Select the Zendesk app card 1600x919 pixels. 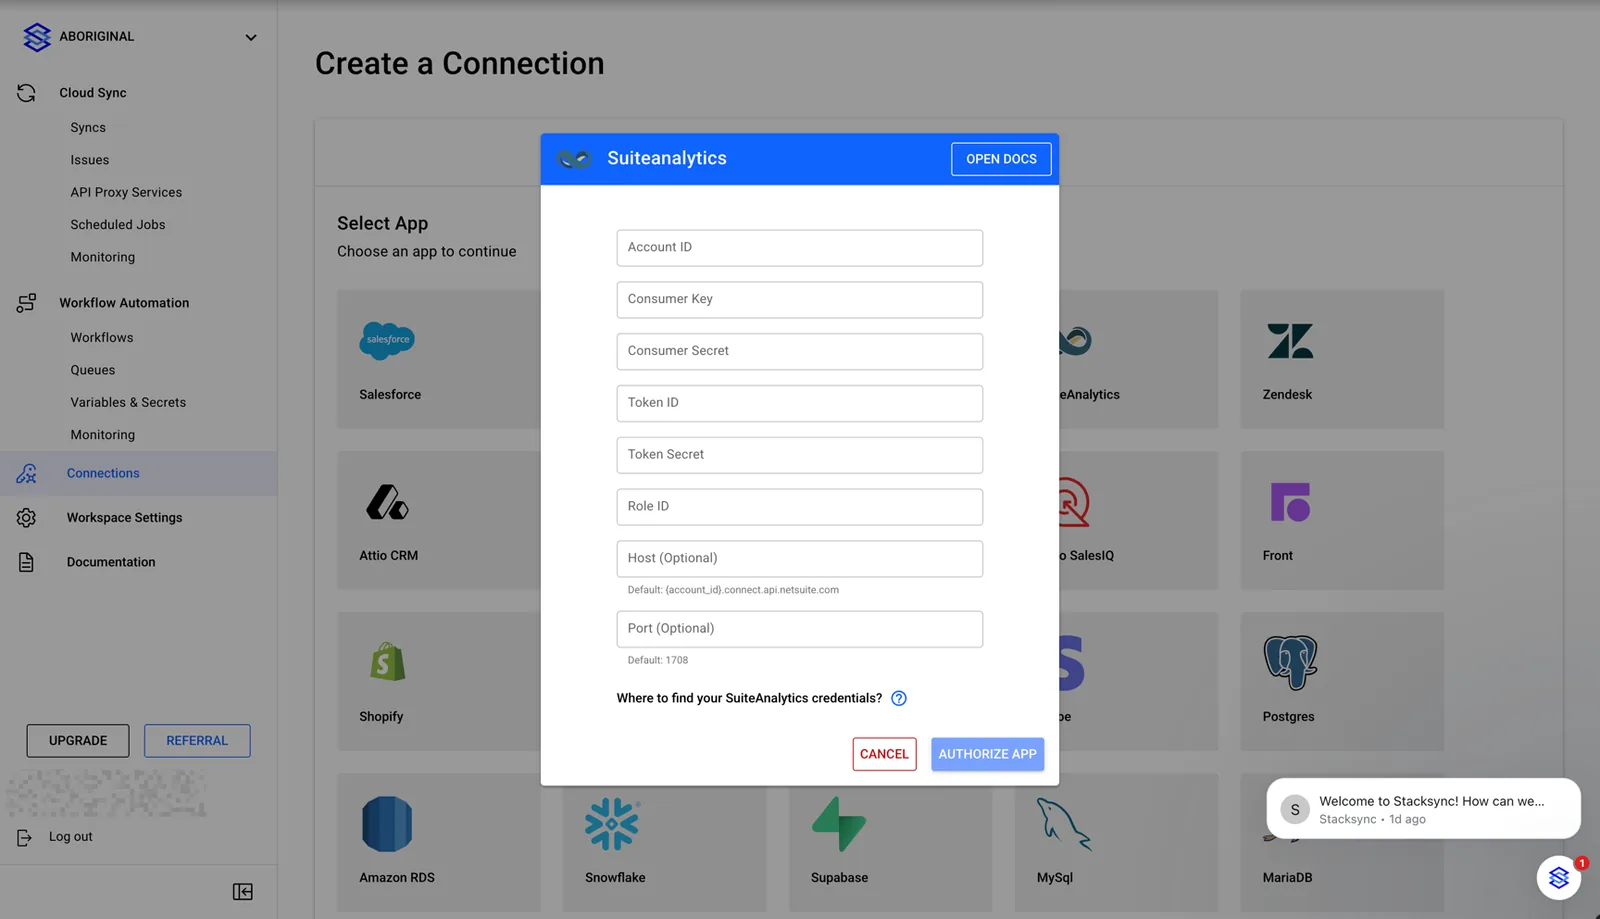[x=1342, y=359]
